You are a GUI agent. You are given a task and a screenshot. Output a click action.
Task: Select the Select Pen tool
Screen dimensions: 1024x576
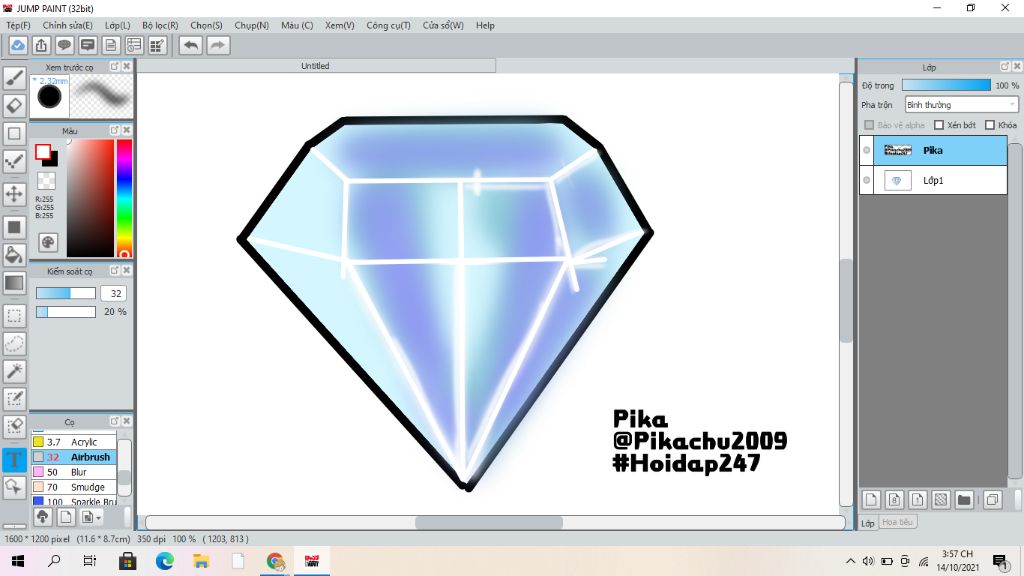14,399
